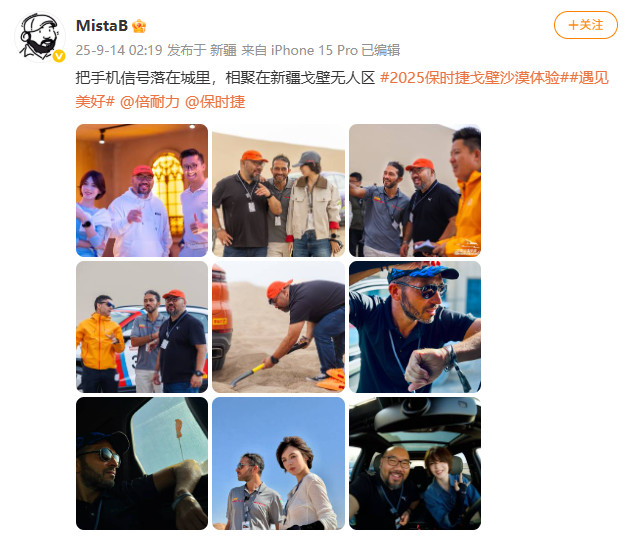
Task: Click the crown membership icon beside MistaB
Action: (139, 26)
